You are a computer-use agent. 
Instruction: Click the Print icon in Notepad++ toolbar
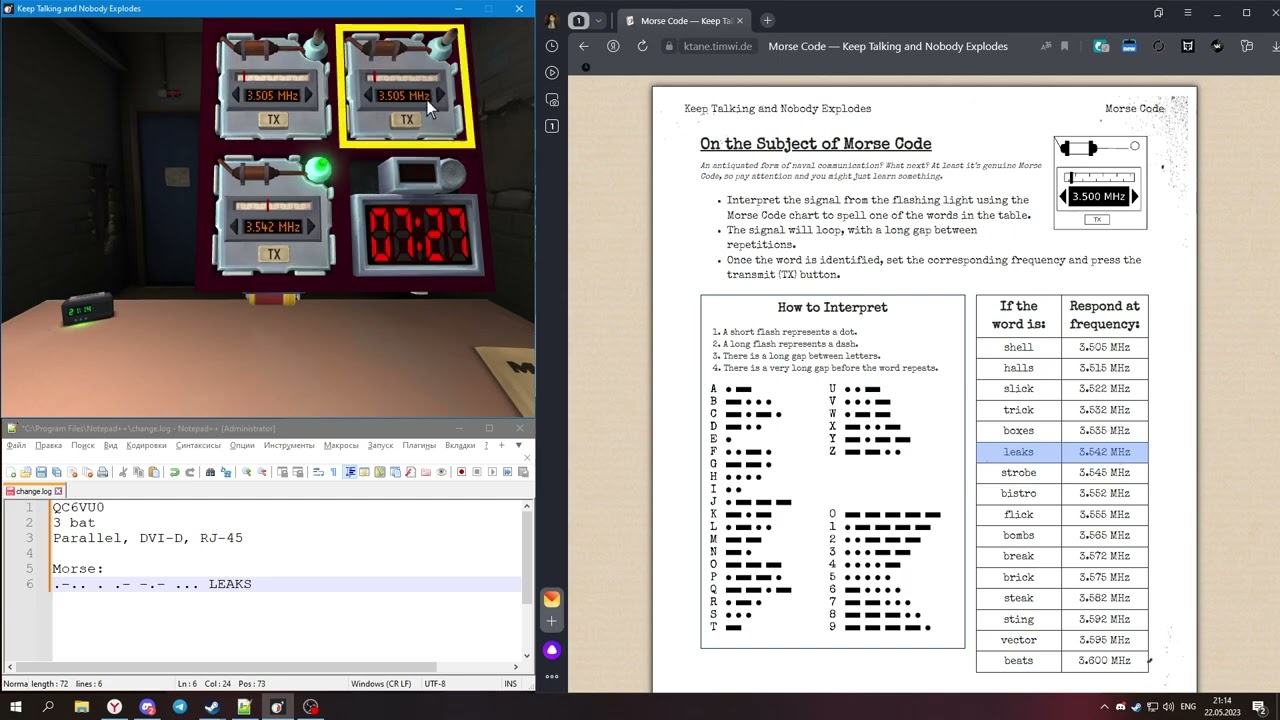coord(102,472)
